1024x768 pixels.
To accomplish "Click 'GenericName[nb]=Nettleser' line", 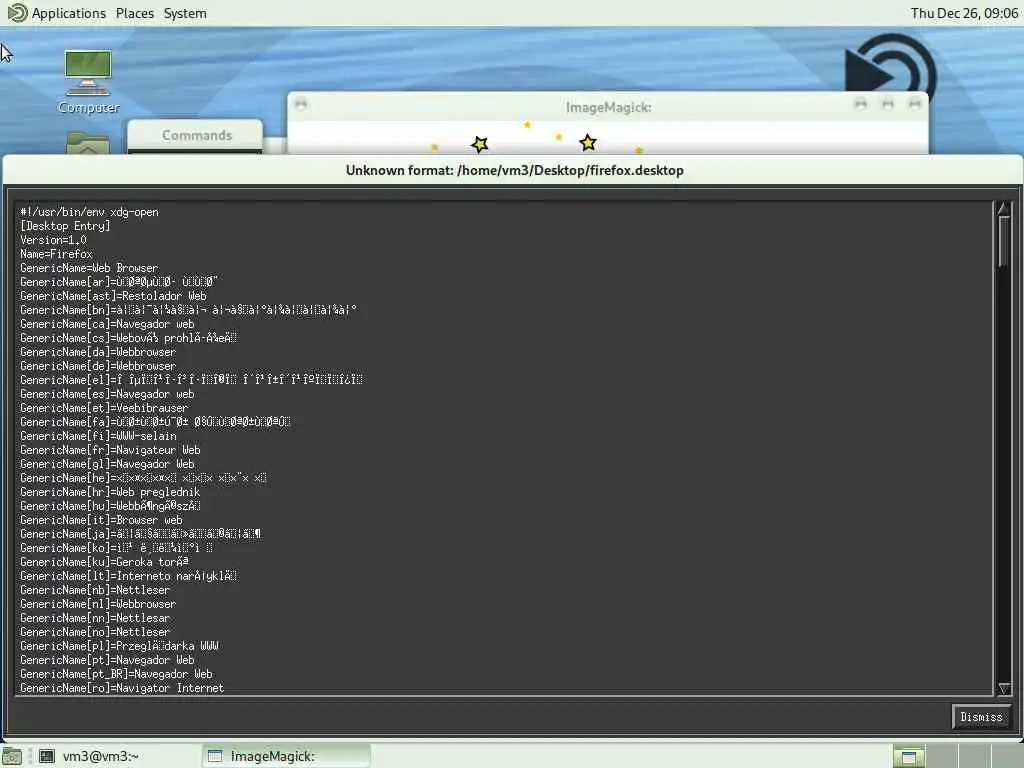I will click(95, 590).
